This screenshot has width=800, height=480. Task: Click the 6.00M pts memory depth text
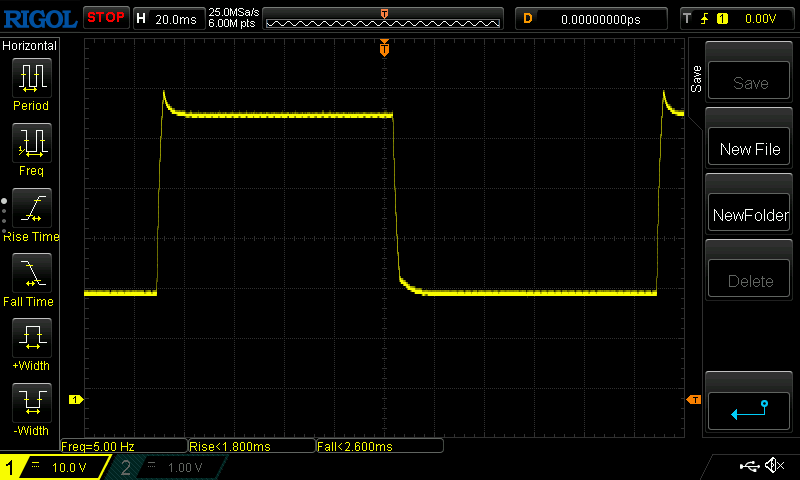[x=232, y=23]
